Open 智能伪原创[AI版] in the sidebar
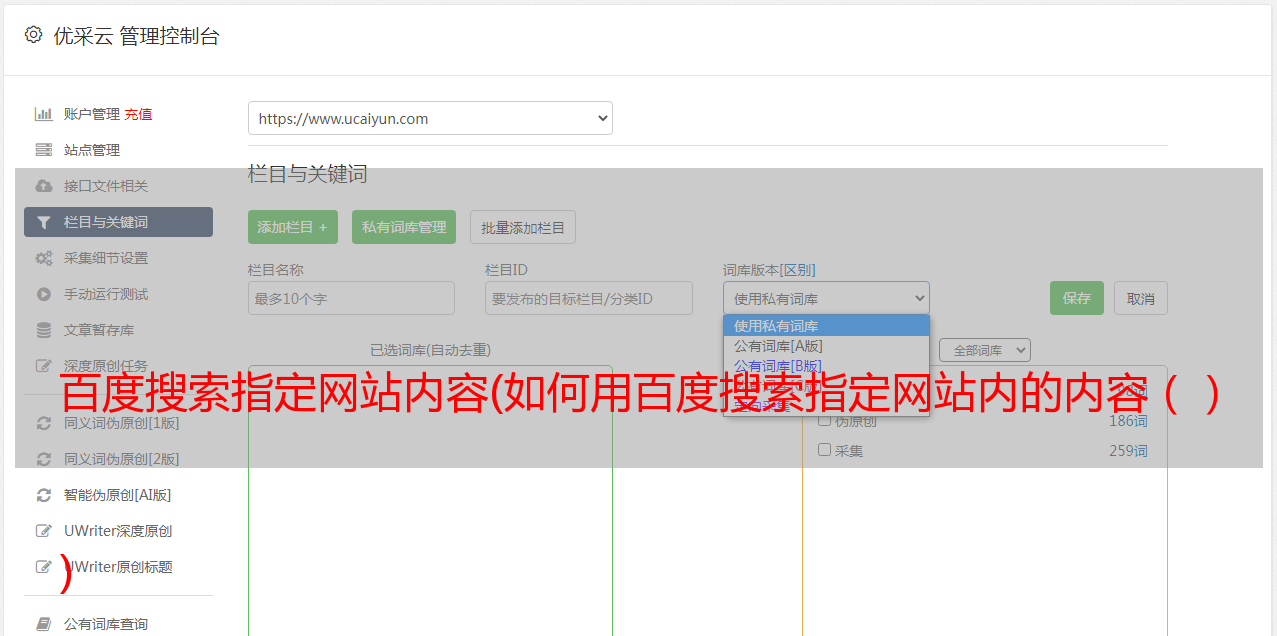This screenshot has width=1277, height=636. point(118,495)
